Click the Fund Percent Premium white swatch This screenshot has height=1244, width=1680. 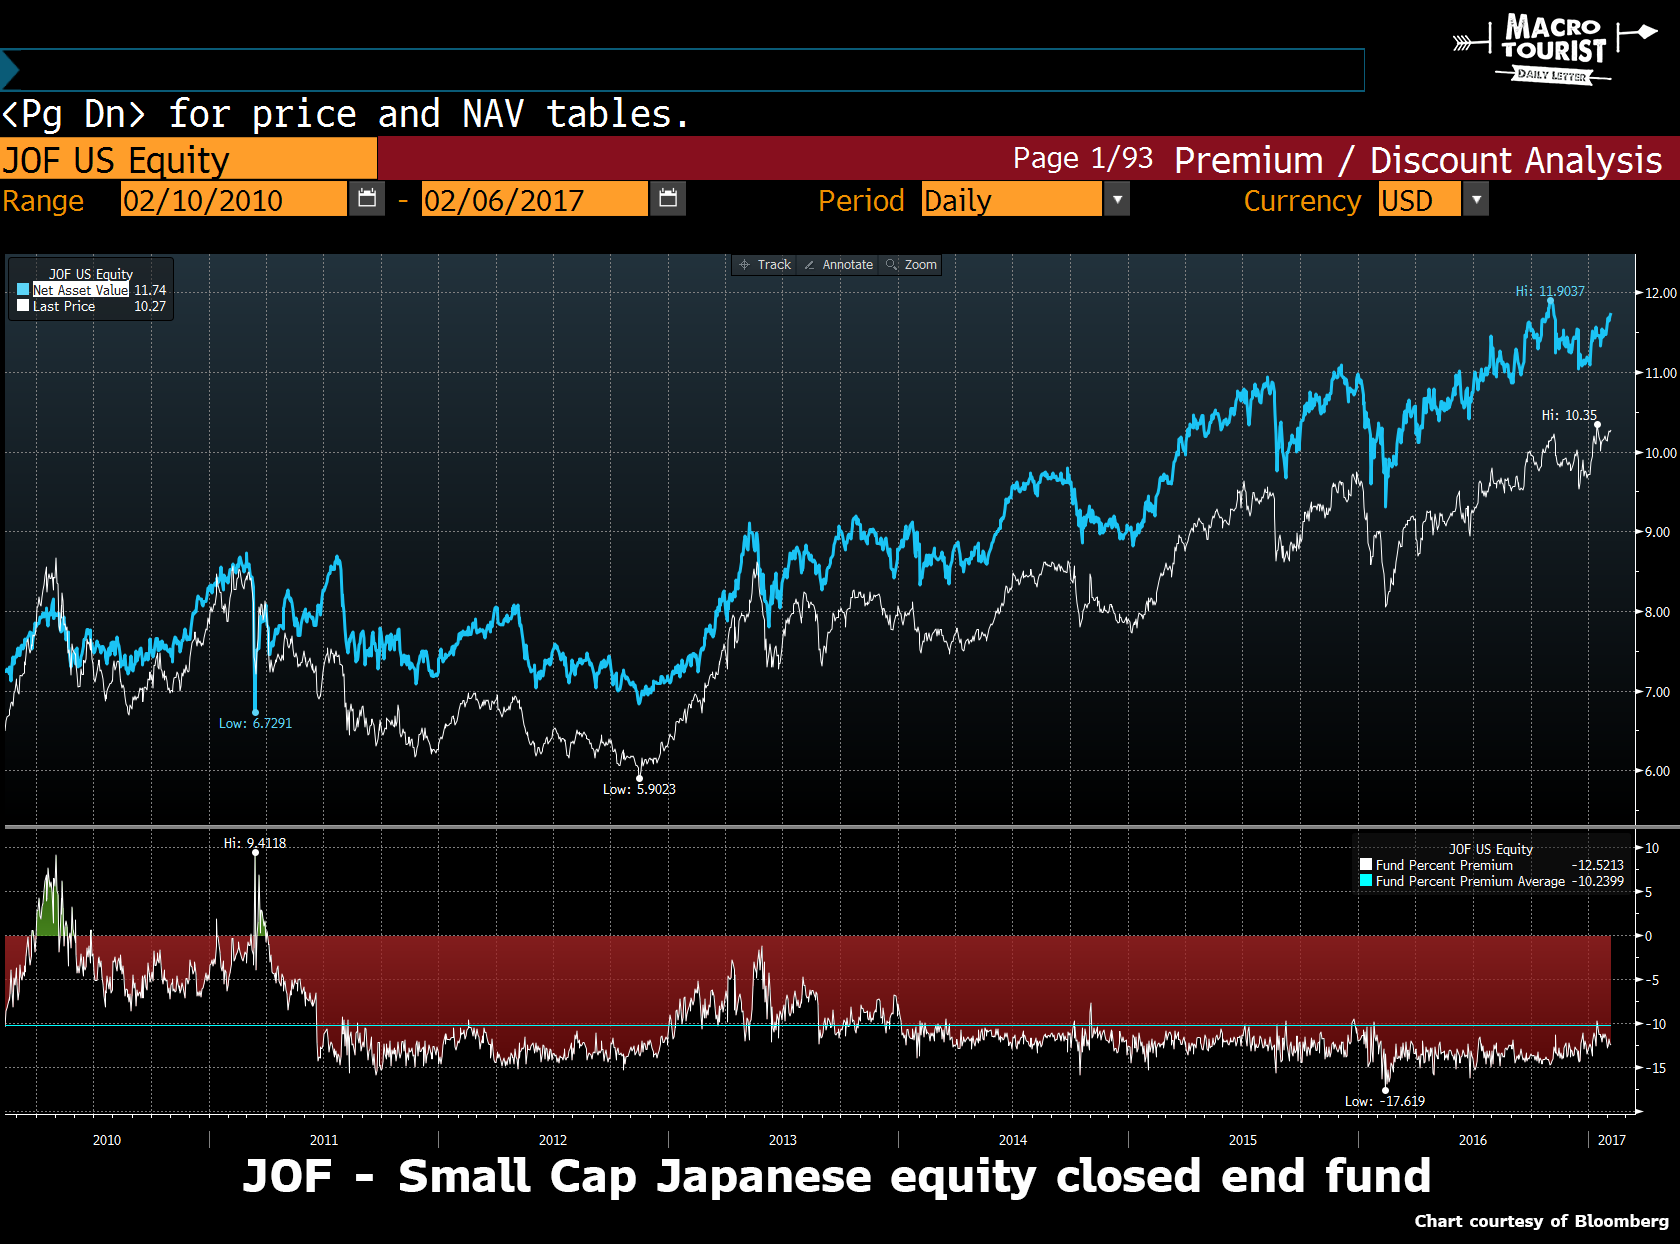point(1366,865)
